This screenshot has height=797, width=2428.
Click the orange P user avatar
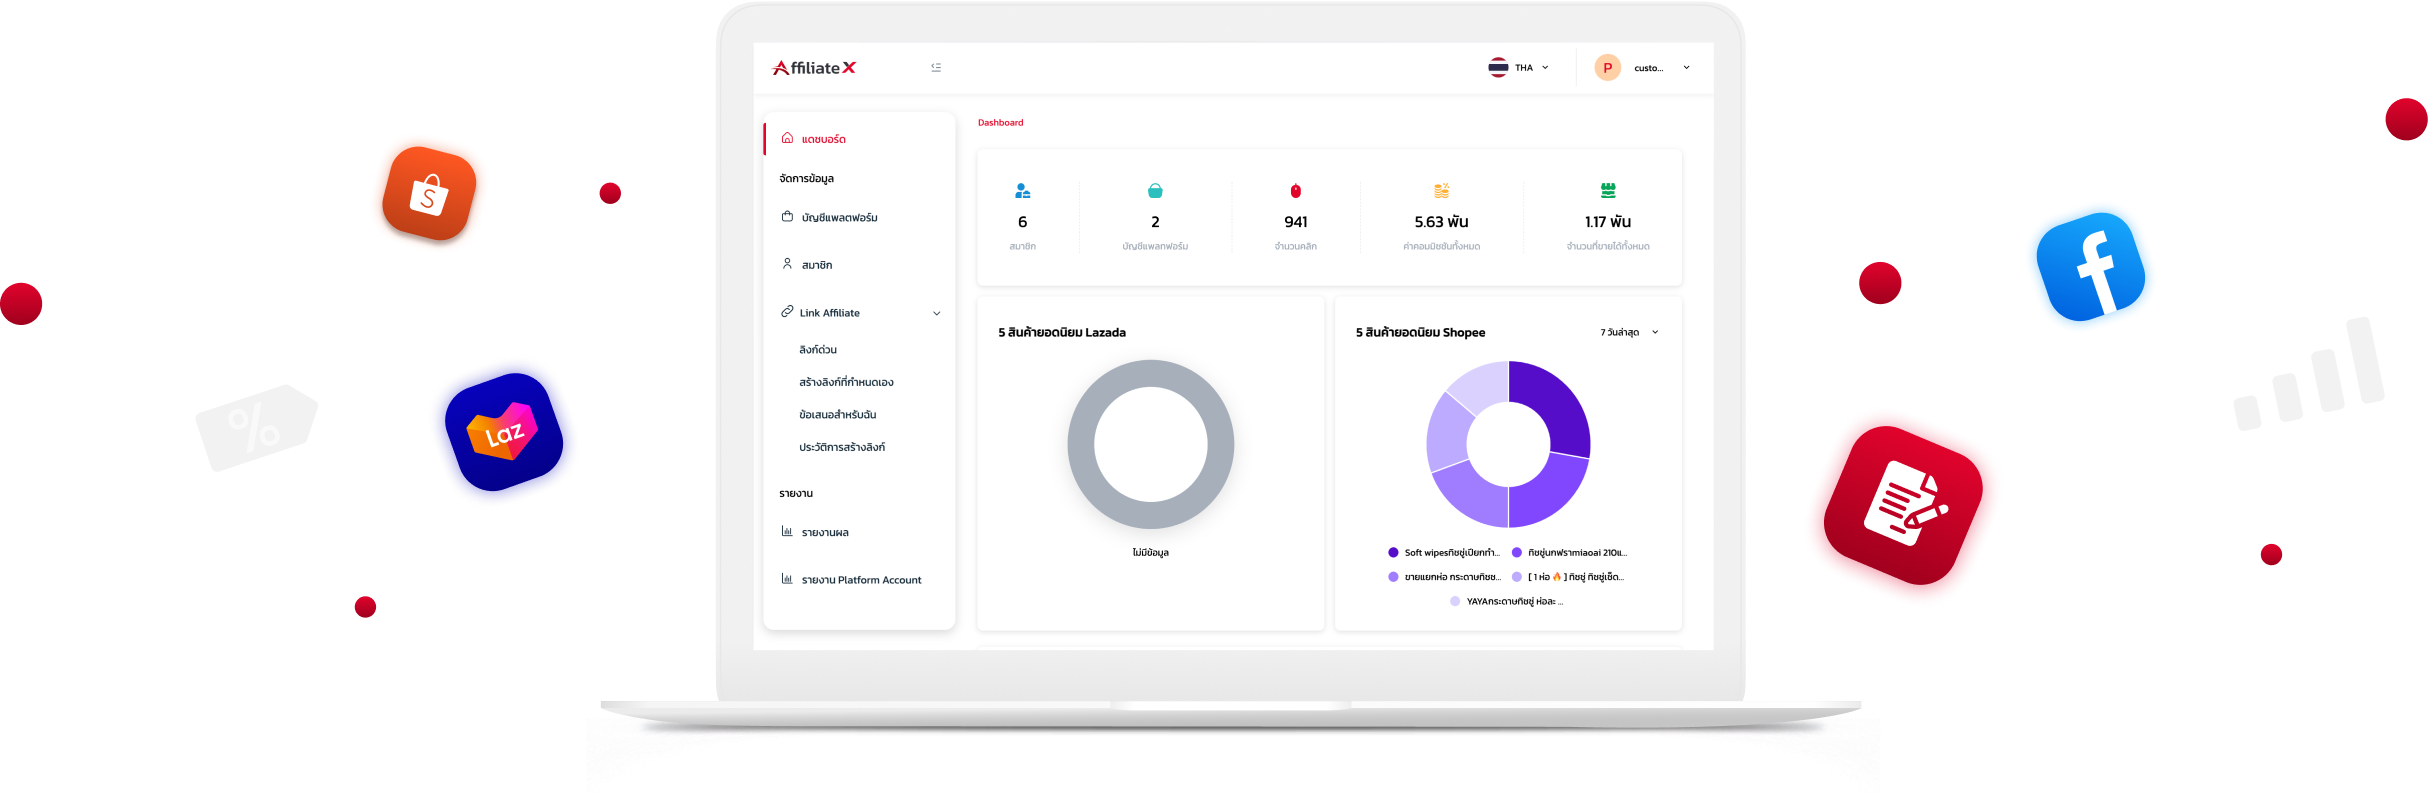point(1607,68)
